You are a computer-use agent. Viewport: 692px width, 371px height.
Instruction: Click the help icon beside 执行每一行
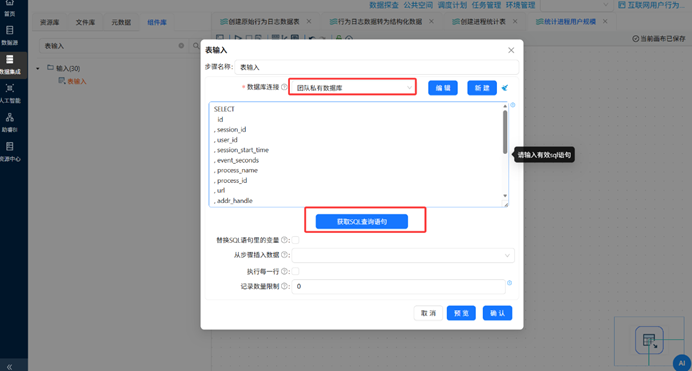284,271
